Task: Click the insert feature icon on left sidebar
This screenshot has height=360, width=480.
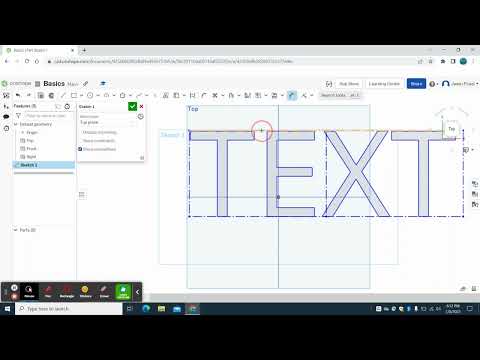Action: (x=6, y=106)
